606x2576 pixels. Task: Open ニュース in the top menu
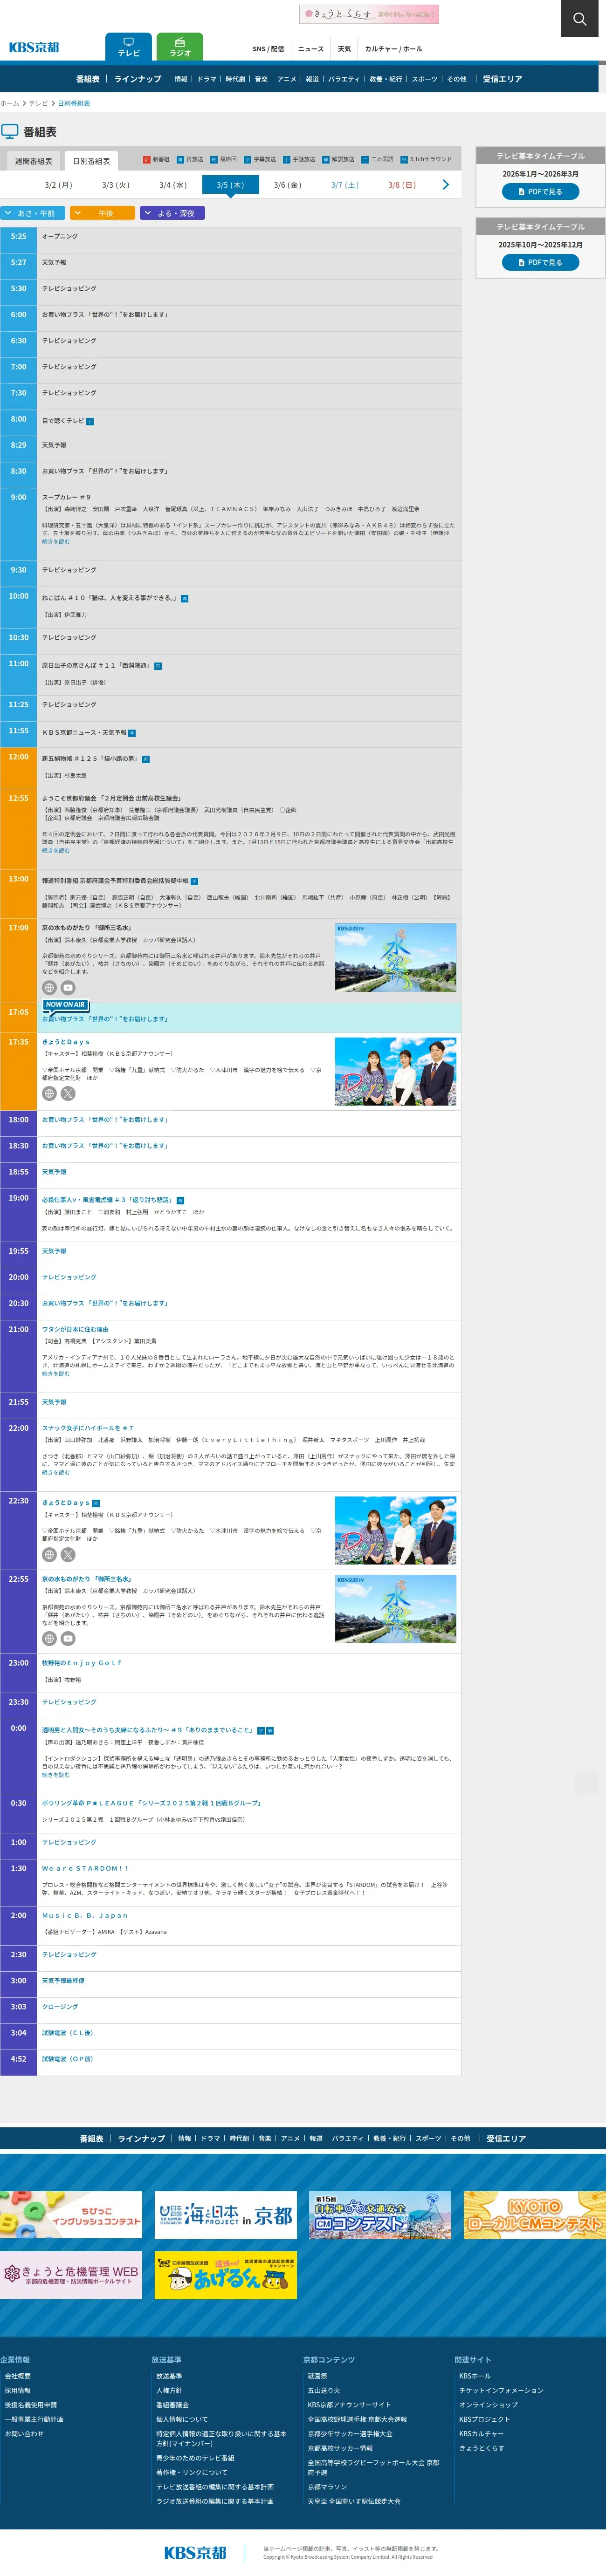(311, 49)
